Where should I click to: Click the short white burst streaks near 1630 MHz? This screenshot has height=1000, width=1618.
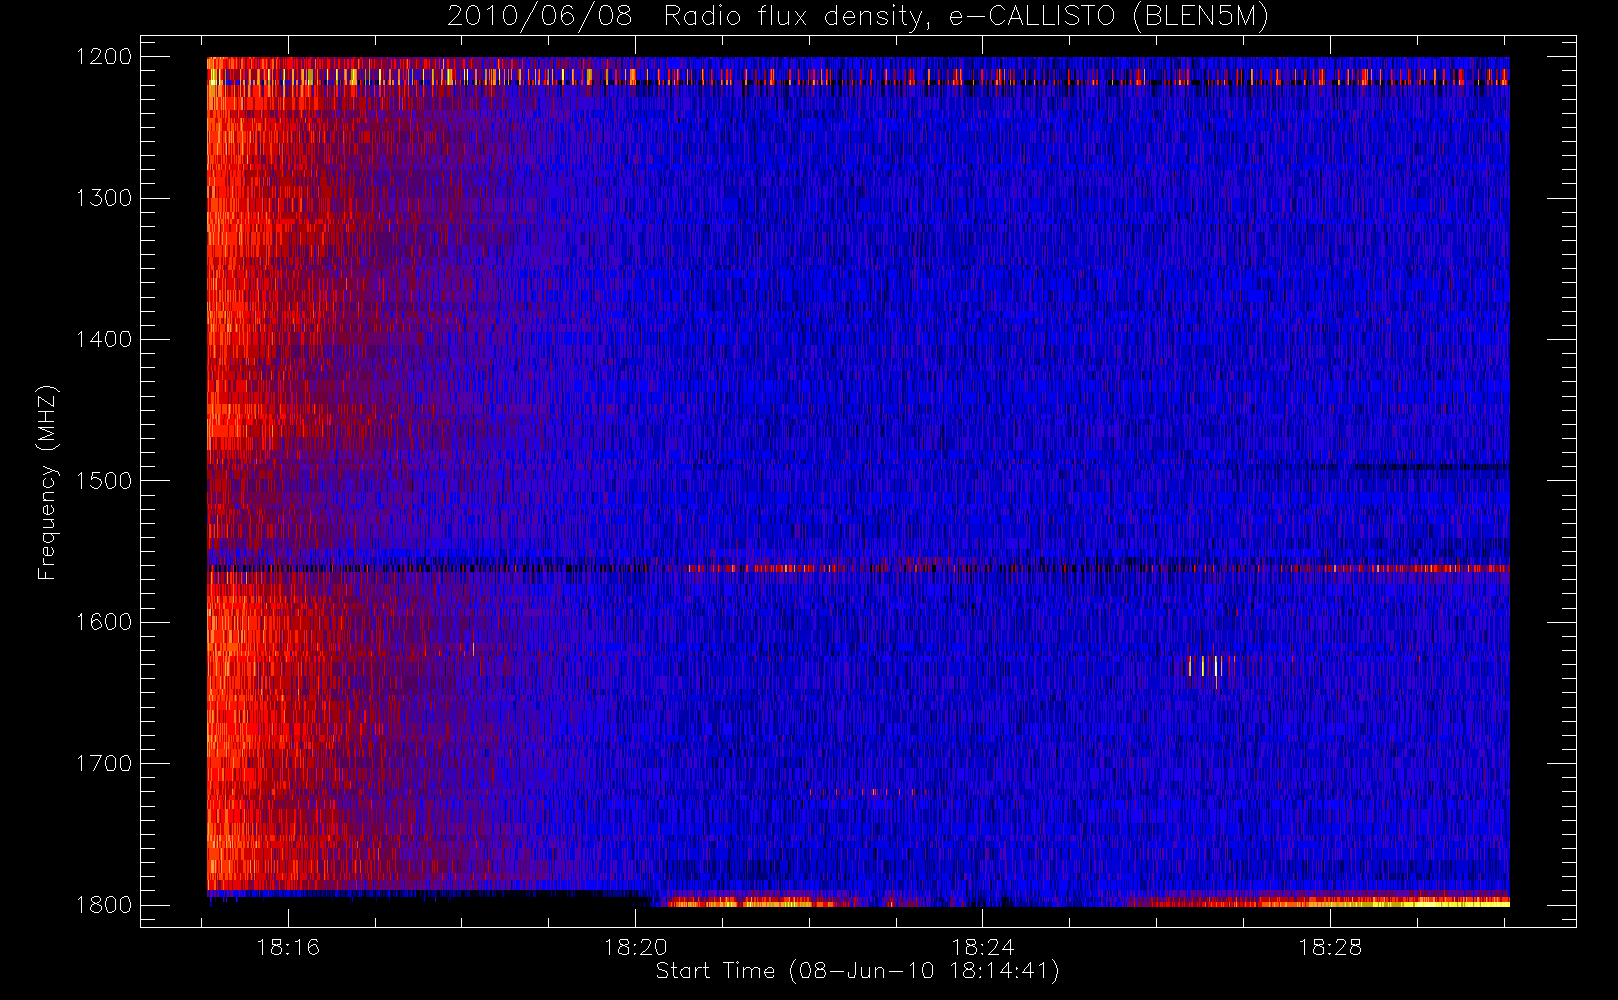(x=1211, y=669)
